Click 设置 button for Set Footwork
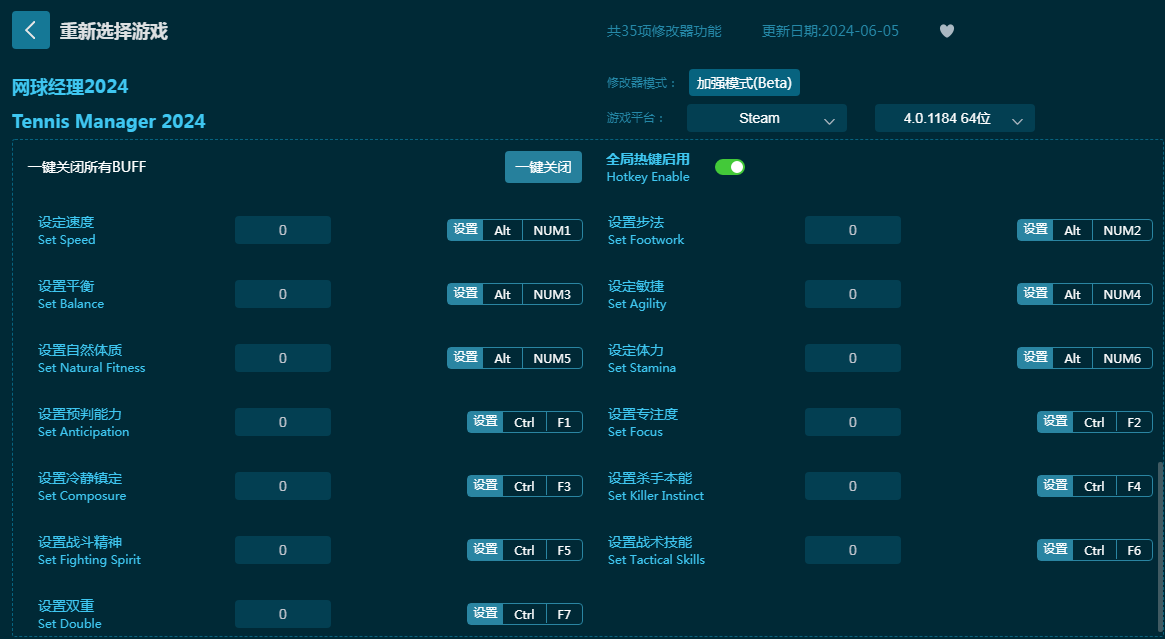This screenshot has height=639, width=1165. (1036, 230)
